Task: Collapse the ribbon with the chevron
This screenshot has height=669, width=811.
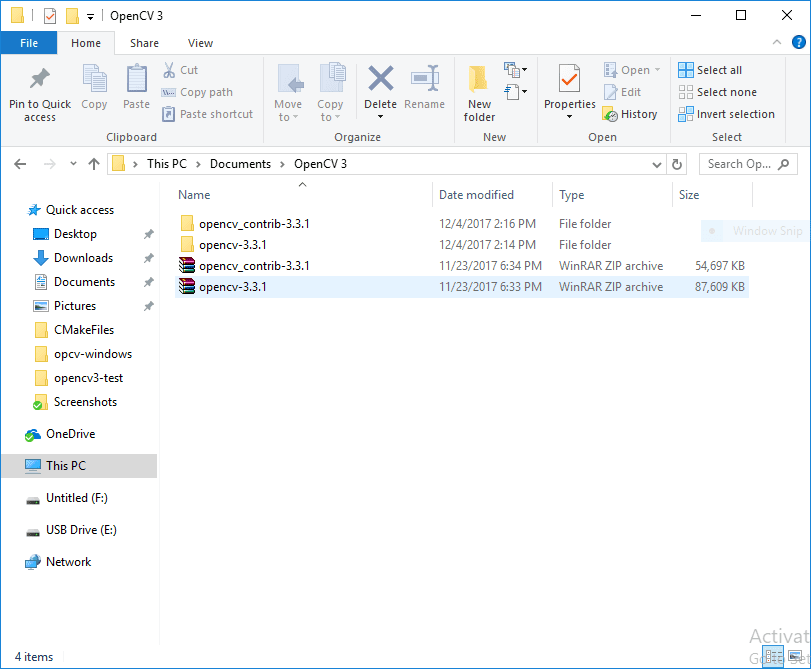Action: point(777,42)
